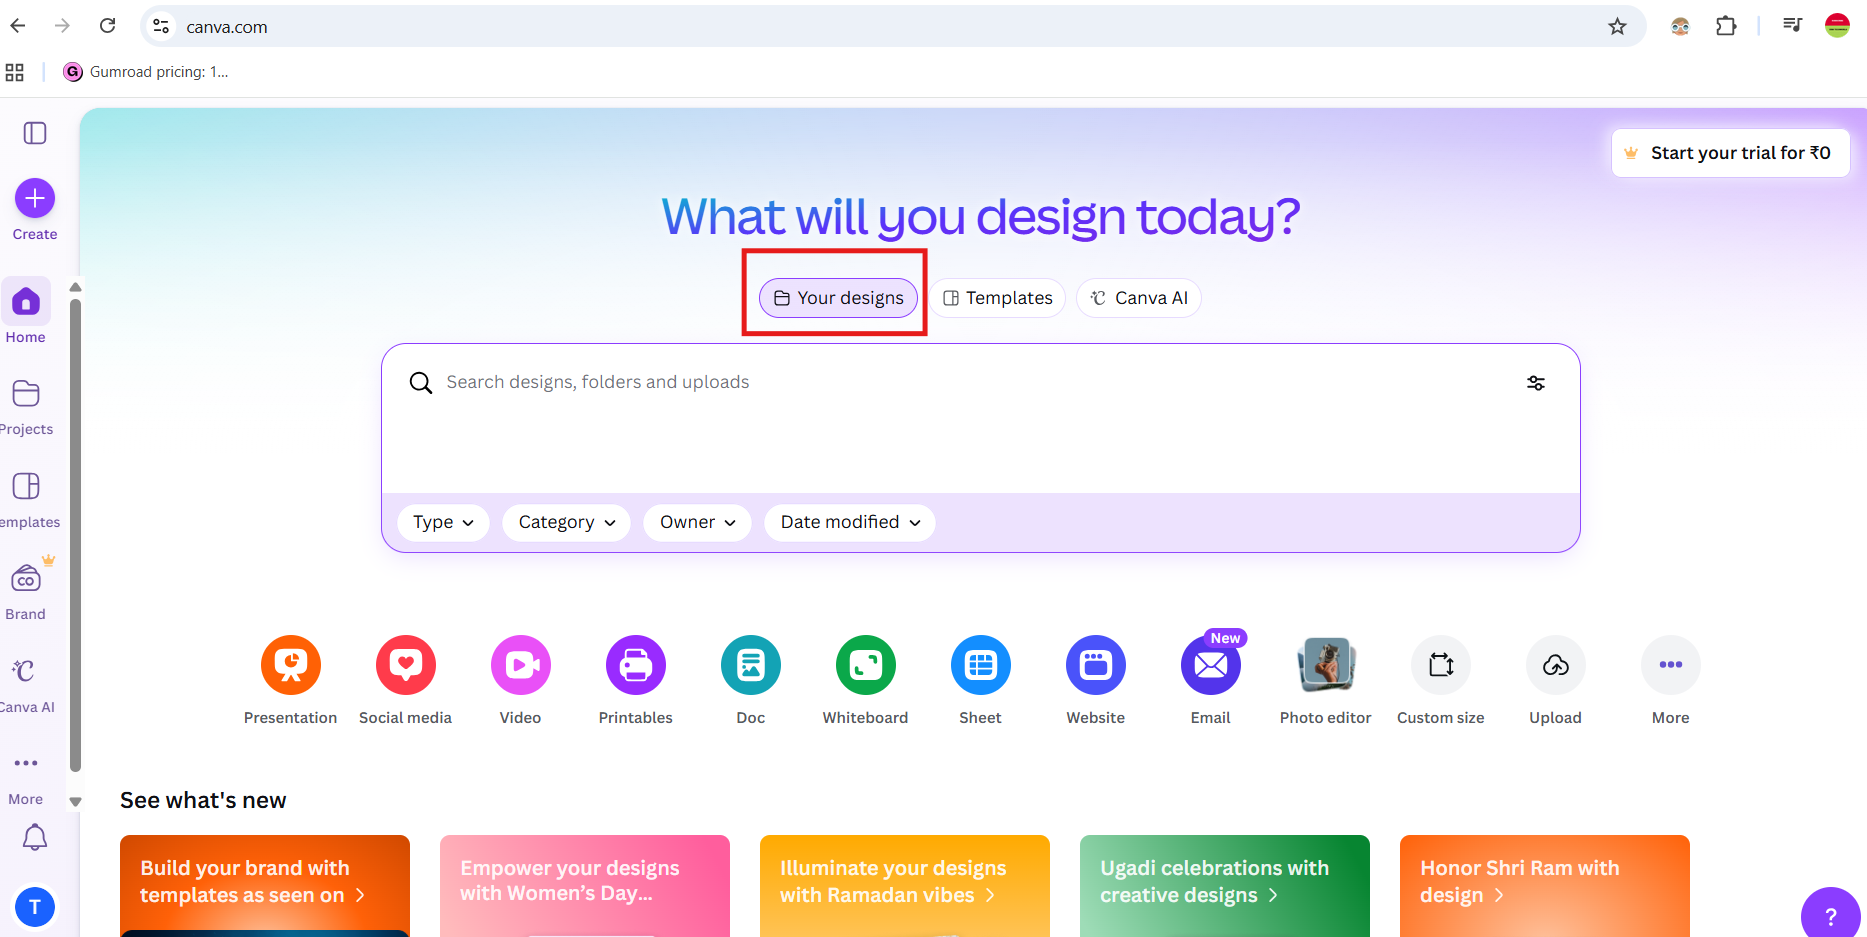1867x937 pixels.
Task: Launch the Website design type
Action: click(x=1095, y=665)
